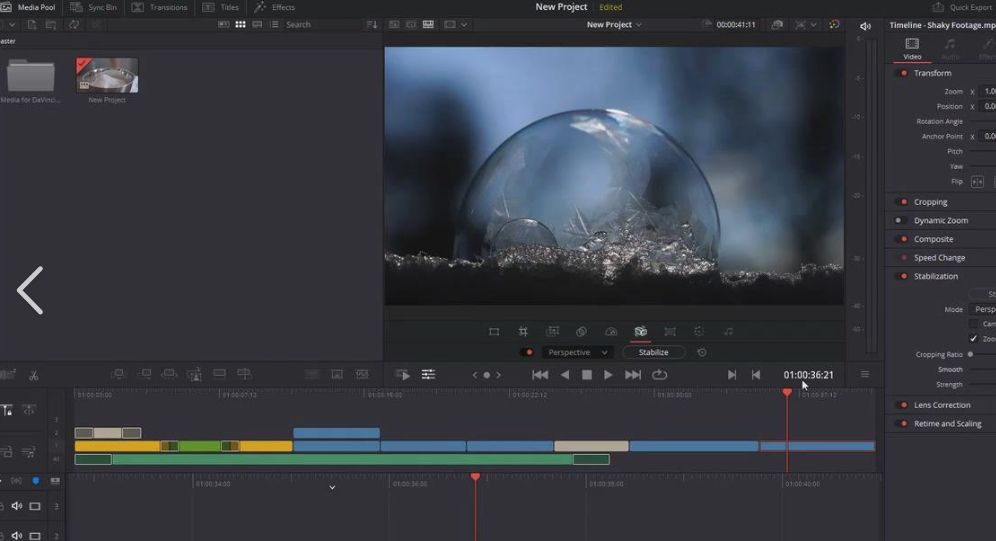Select the Video tab in the Inspector
The width and height of the screenshot is (996, 541).
(912, 49)
